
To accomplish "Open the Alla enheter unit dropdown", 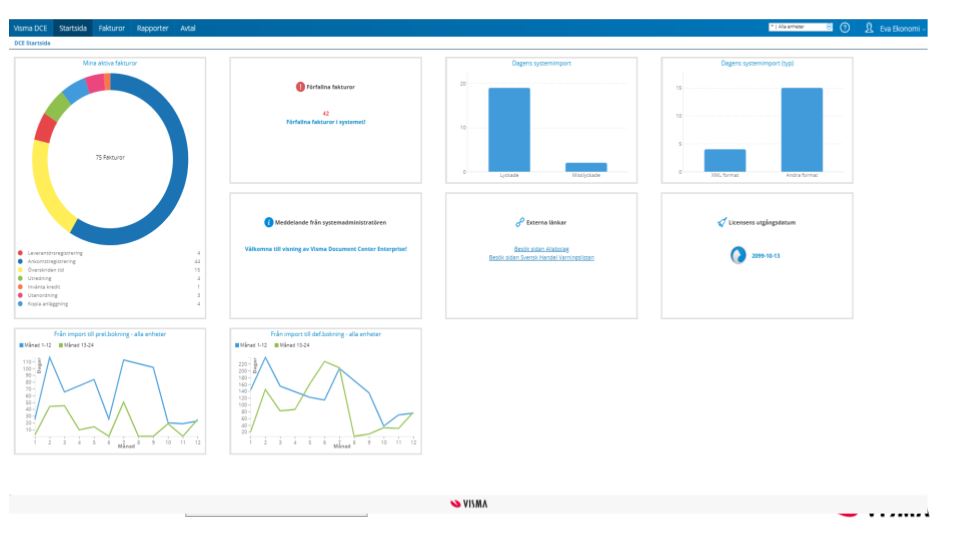I will tap(800, 27).
